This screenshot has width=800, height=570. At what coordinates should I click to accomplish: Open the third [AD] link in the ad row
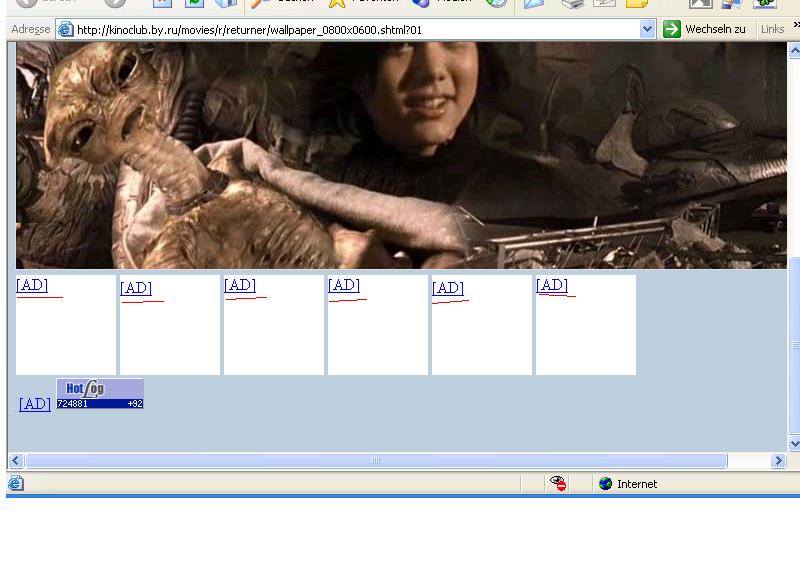click(x=240, y=285)
